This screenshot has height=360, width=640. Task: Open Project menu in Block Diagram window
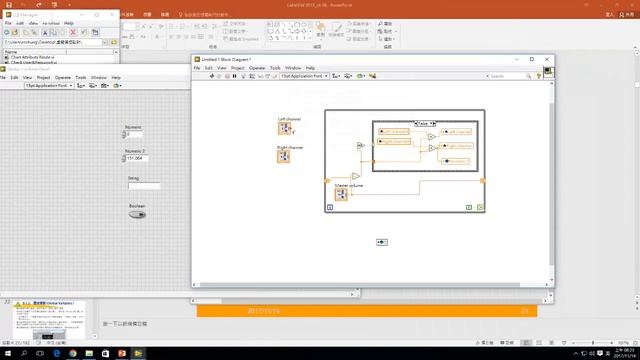point(238,68)
